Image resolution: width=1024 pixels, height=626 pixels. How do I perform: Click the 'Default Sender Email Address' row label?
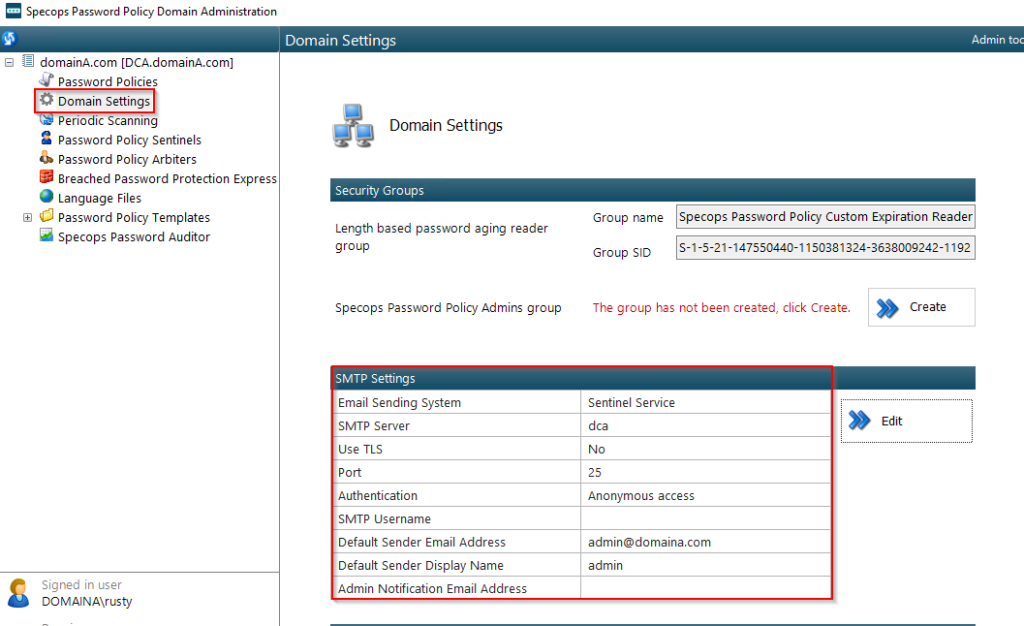[422, 542]
